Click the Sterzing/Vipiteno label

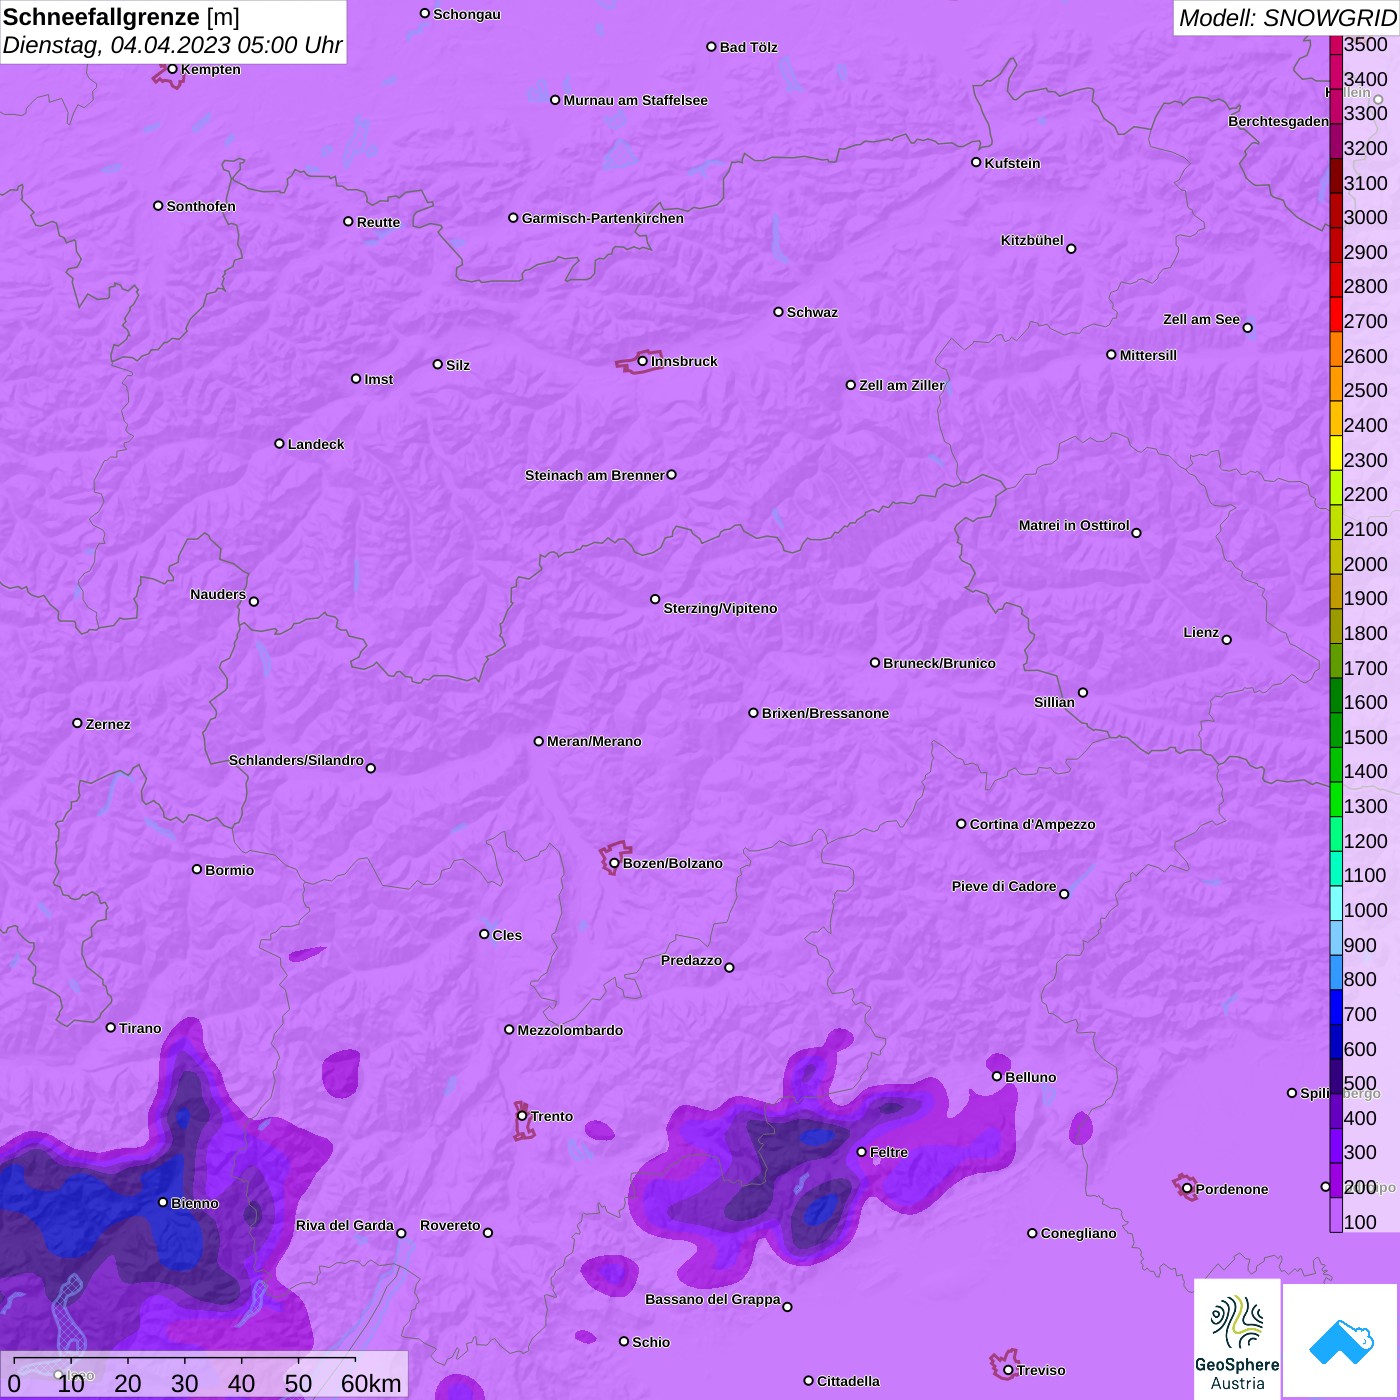pyautogui.click(x=720, y=608)
